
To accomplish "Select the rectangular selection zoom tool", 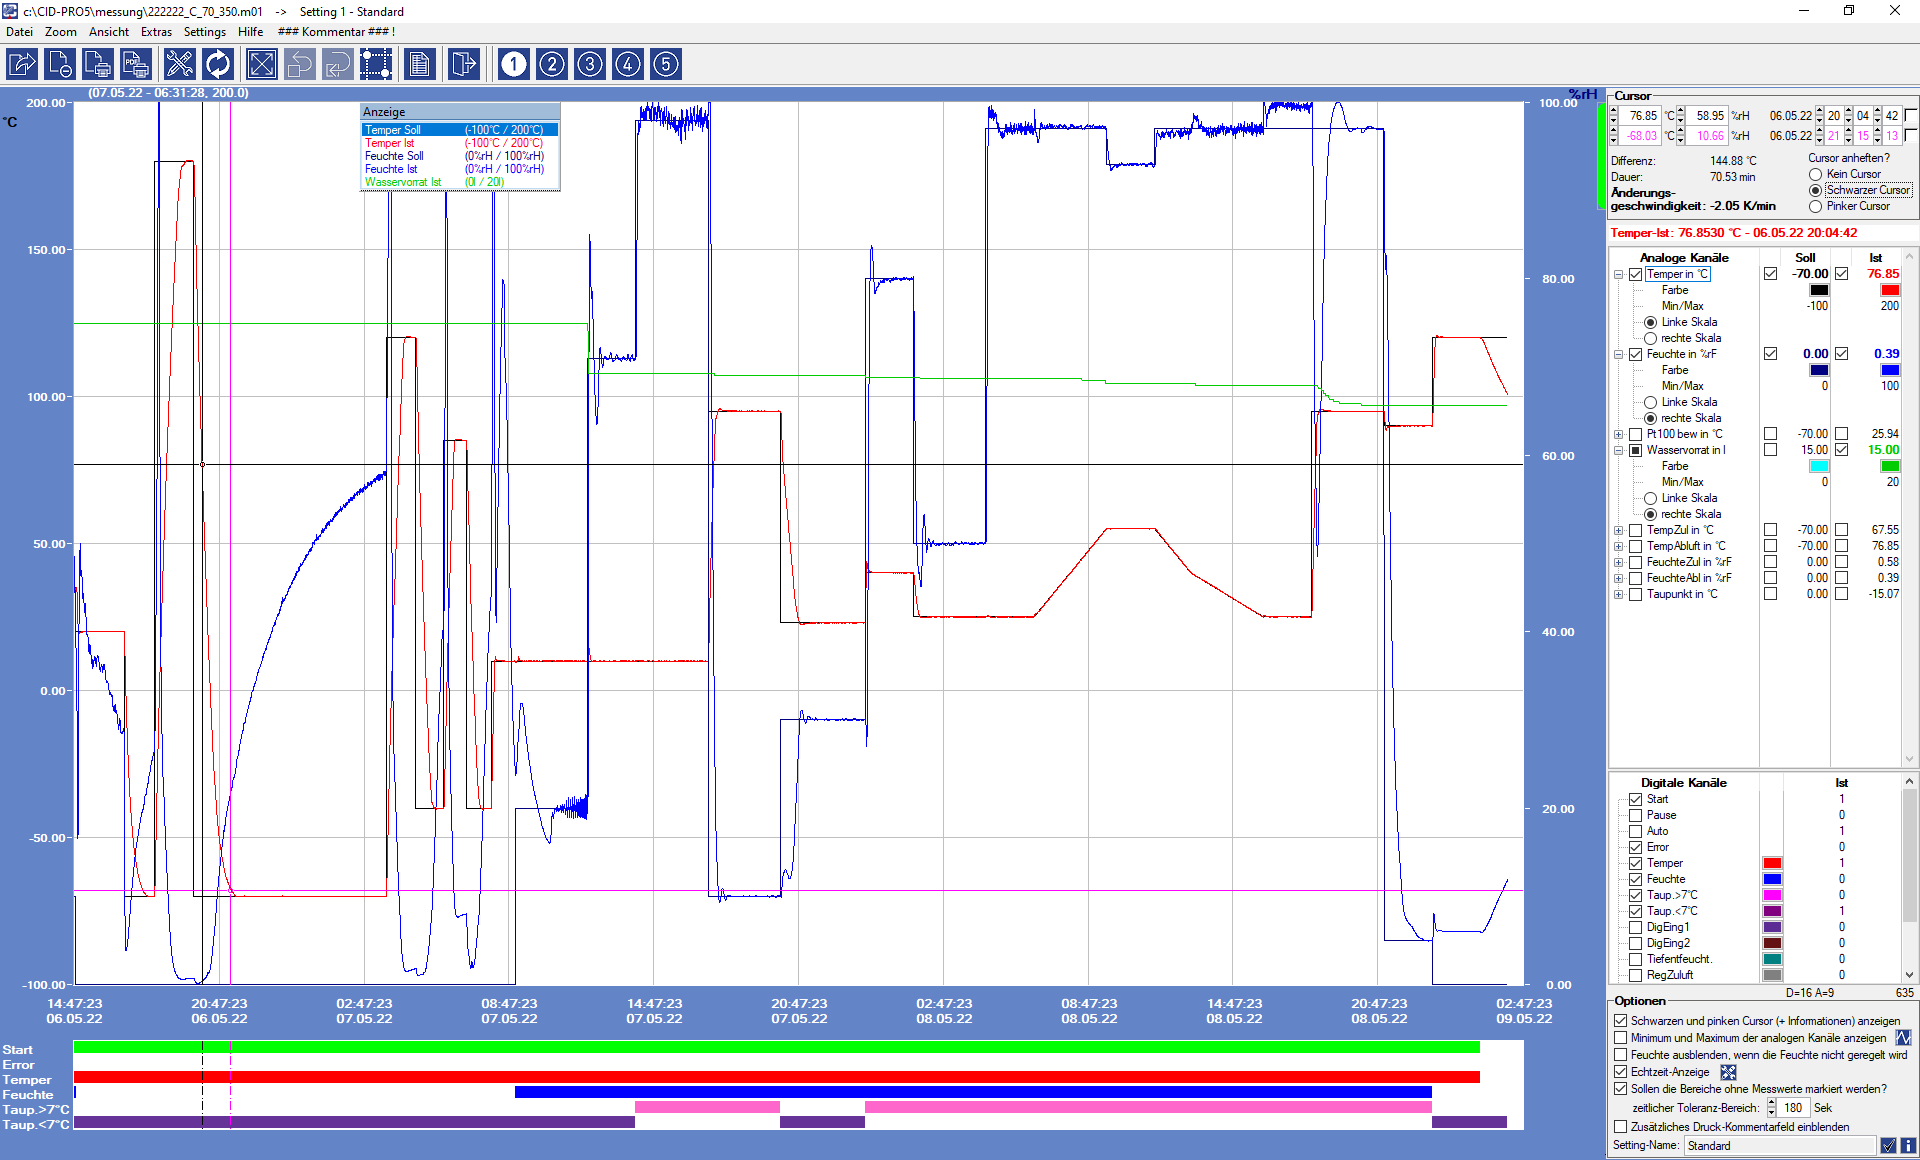I will (x=376, y=65).
